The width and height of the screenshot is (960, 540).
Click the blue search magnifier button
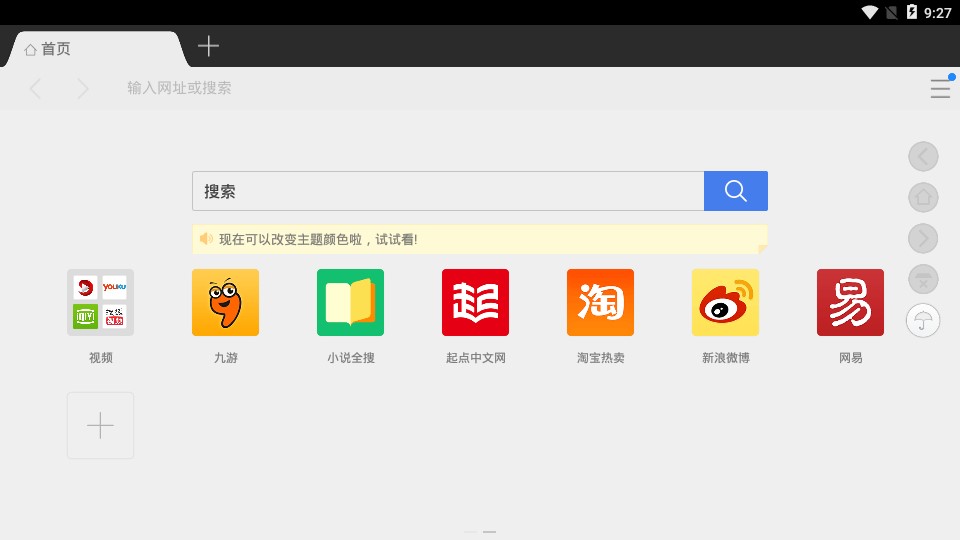click(735, 191)
